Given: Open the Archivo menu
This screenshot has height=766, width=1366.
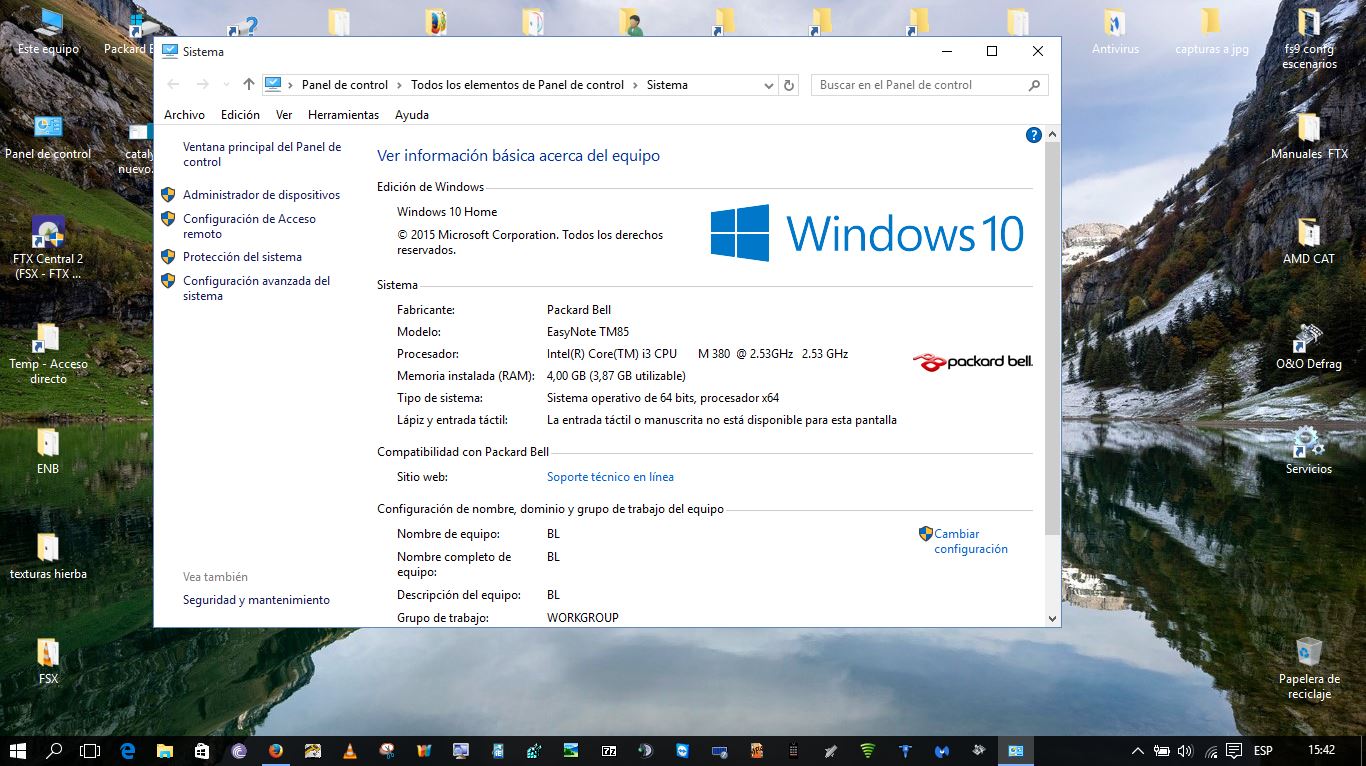Looking at the screenshot, I should [x=184, y=115].
